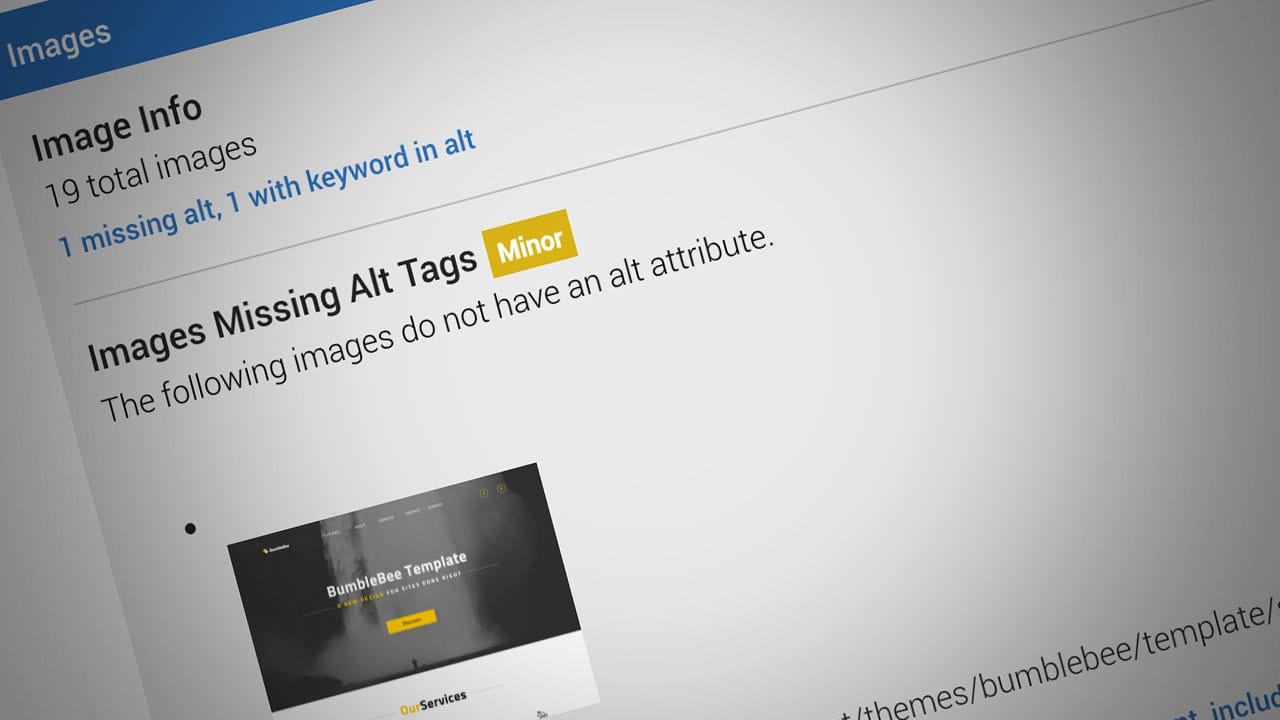Click the "Image Info" heading
Screen dimensions: 1280x720
117,127
